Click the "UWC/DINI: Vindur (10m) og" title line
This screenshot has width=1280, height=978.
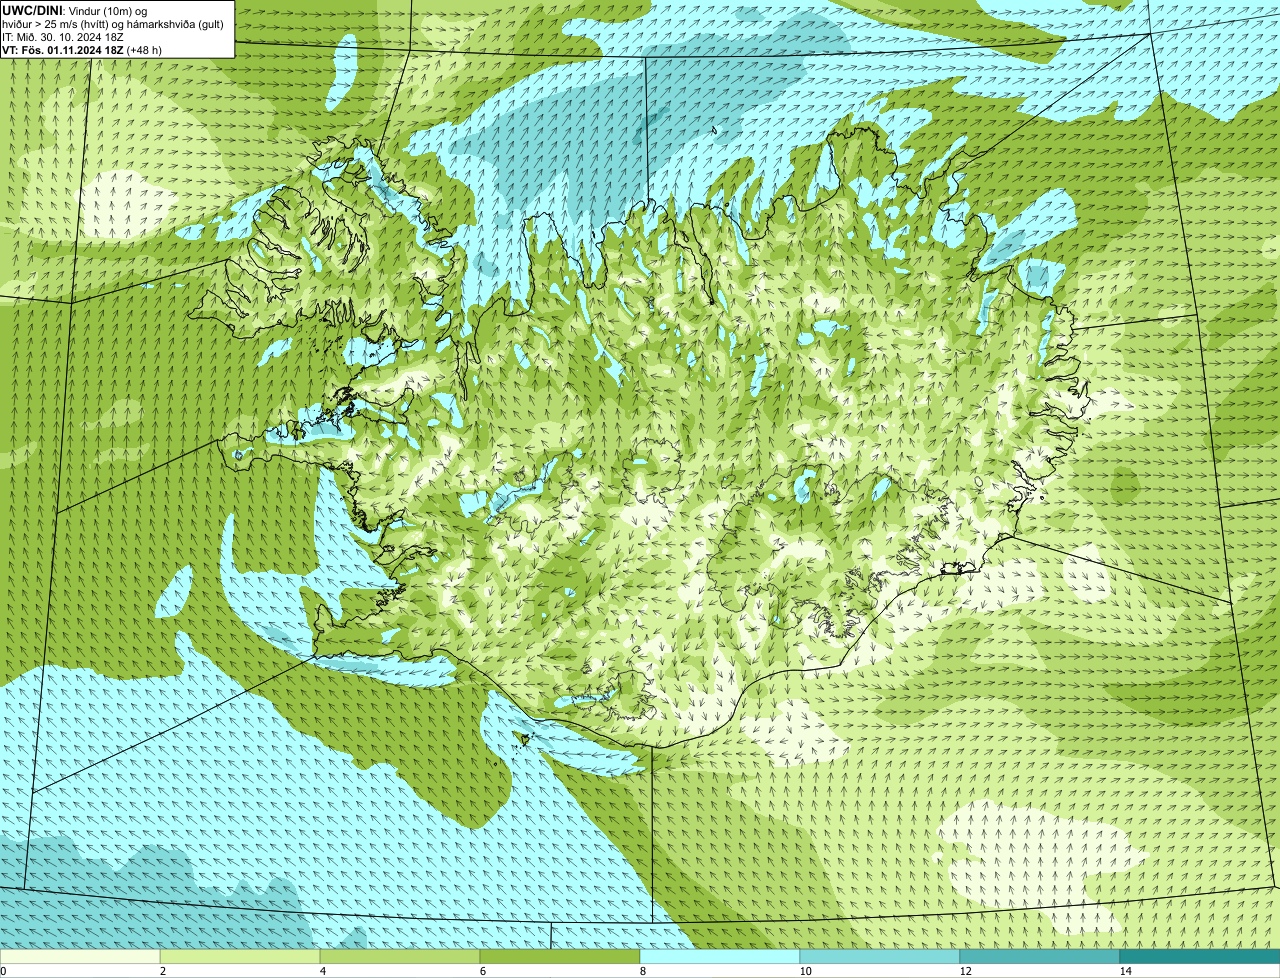75,10
